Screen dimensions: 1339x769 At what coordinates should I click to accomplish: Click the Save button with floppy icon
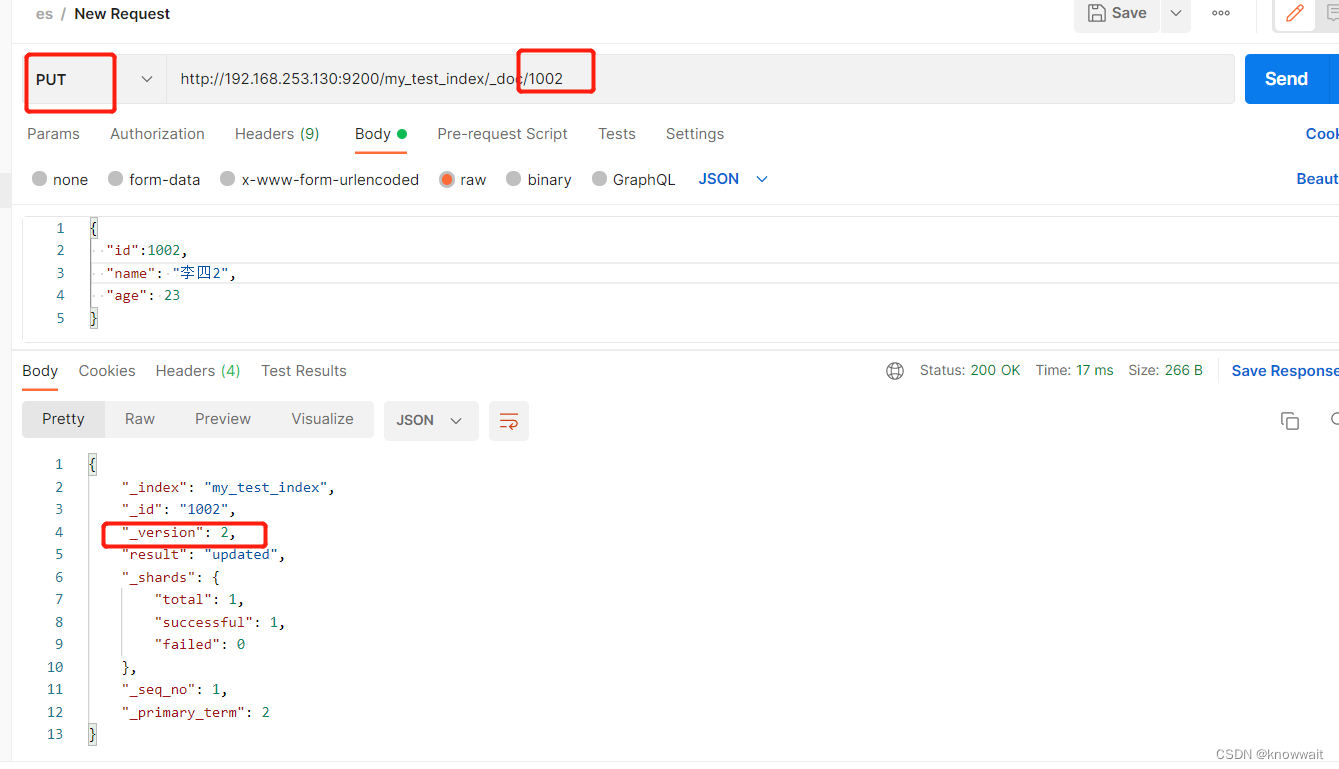pyautogui.click(x=1117, y=14)
